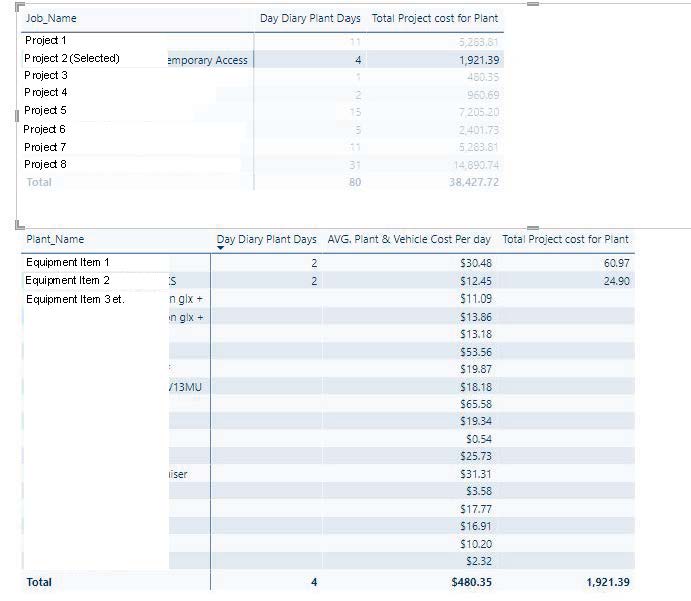Click the sort arrow under Day Diary Plant Days
Screen dimensions: 691x601
[221, 248]
